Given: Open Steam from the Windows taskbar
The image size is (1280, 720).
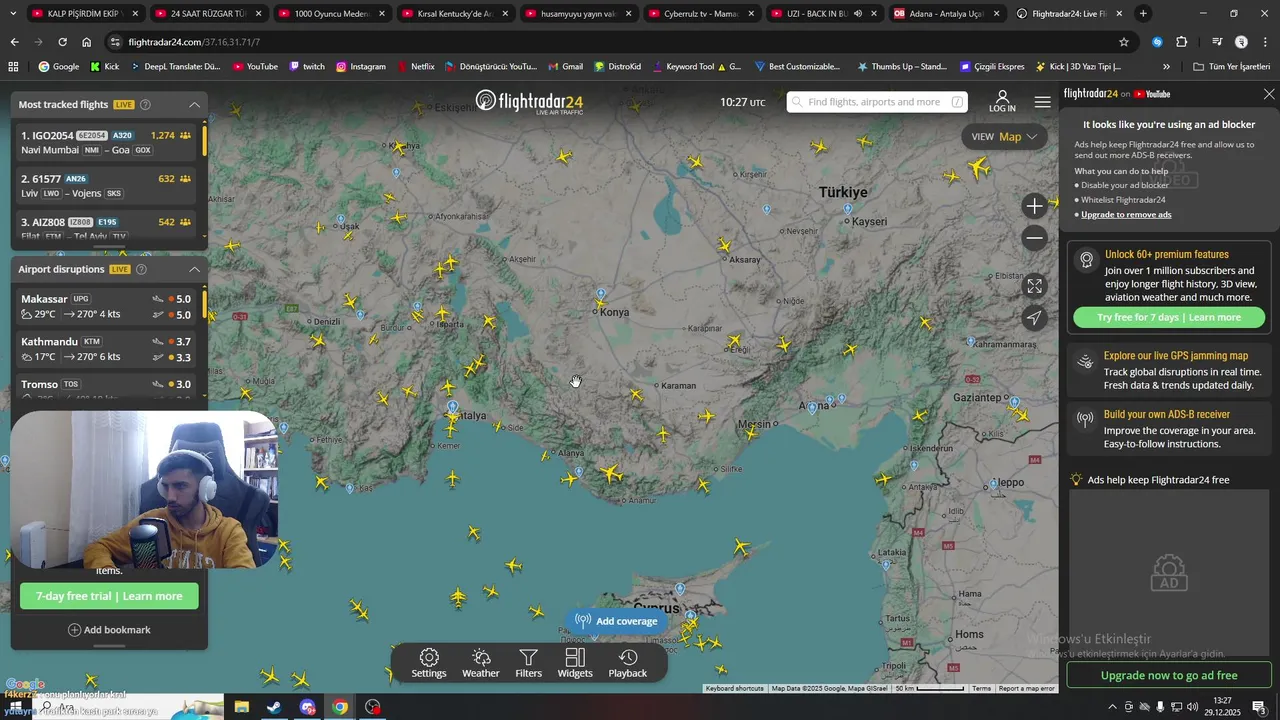Looking at the screenshot, I should click(x=274, y=707).
